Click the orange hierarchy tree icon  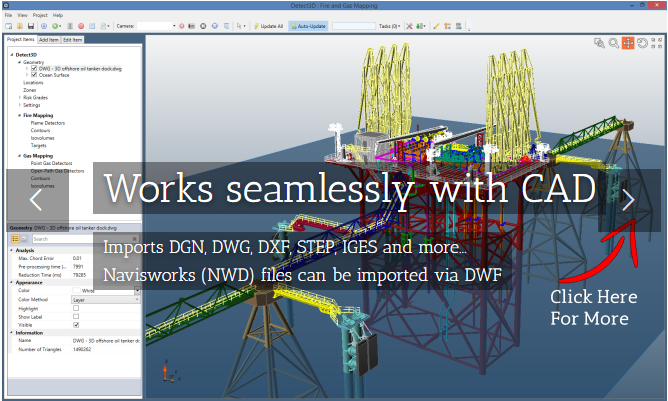447,26
